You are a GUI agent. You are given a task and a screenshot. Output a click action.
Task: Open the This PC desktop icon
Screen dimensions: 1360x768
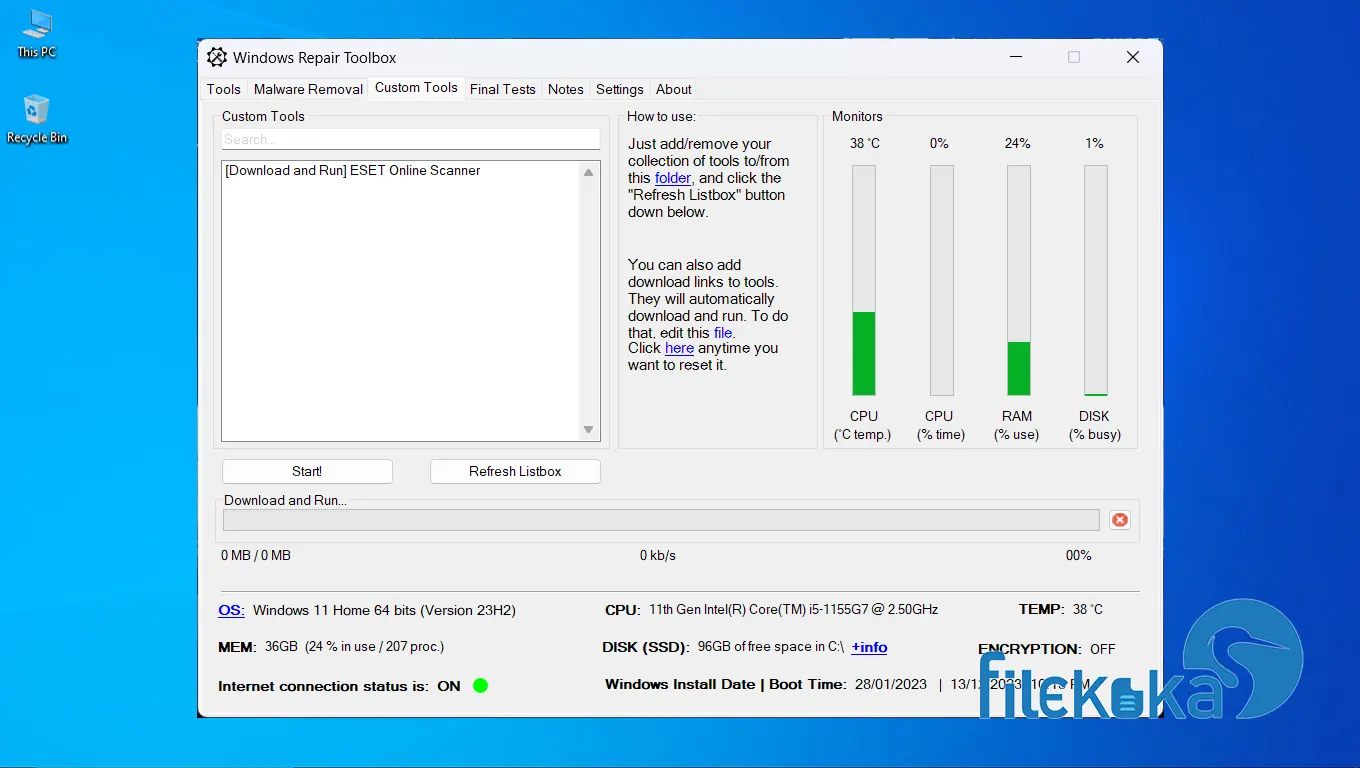tap(37, 33)
